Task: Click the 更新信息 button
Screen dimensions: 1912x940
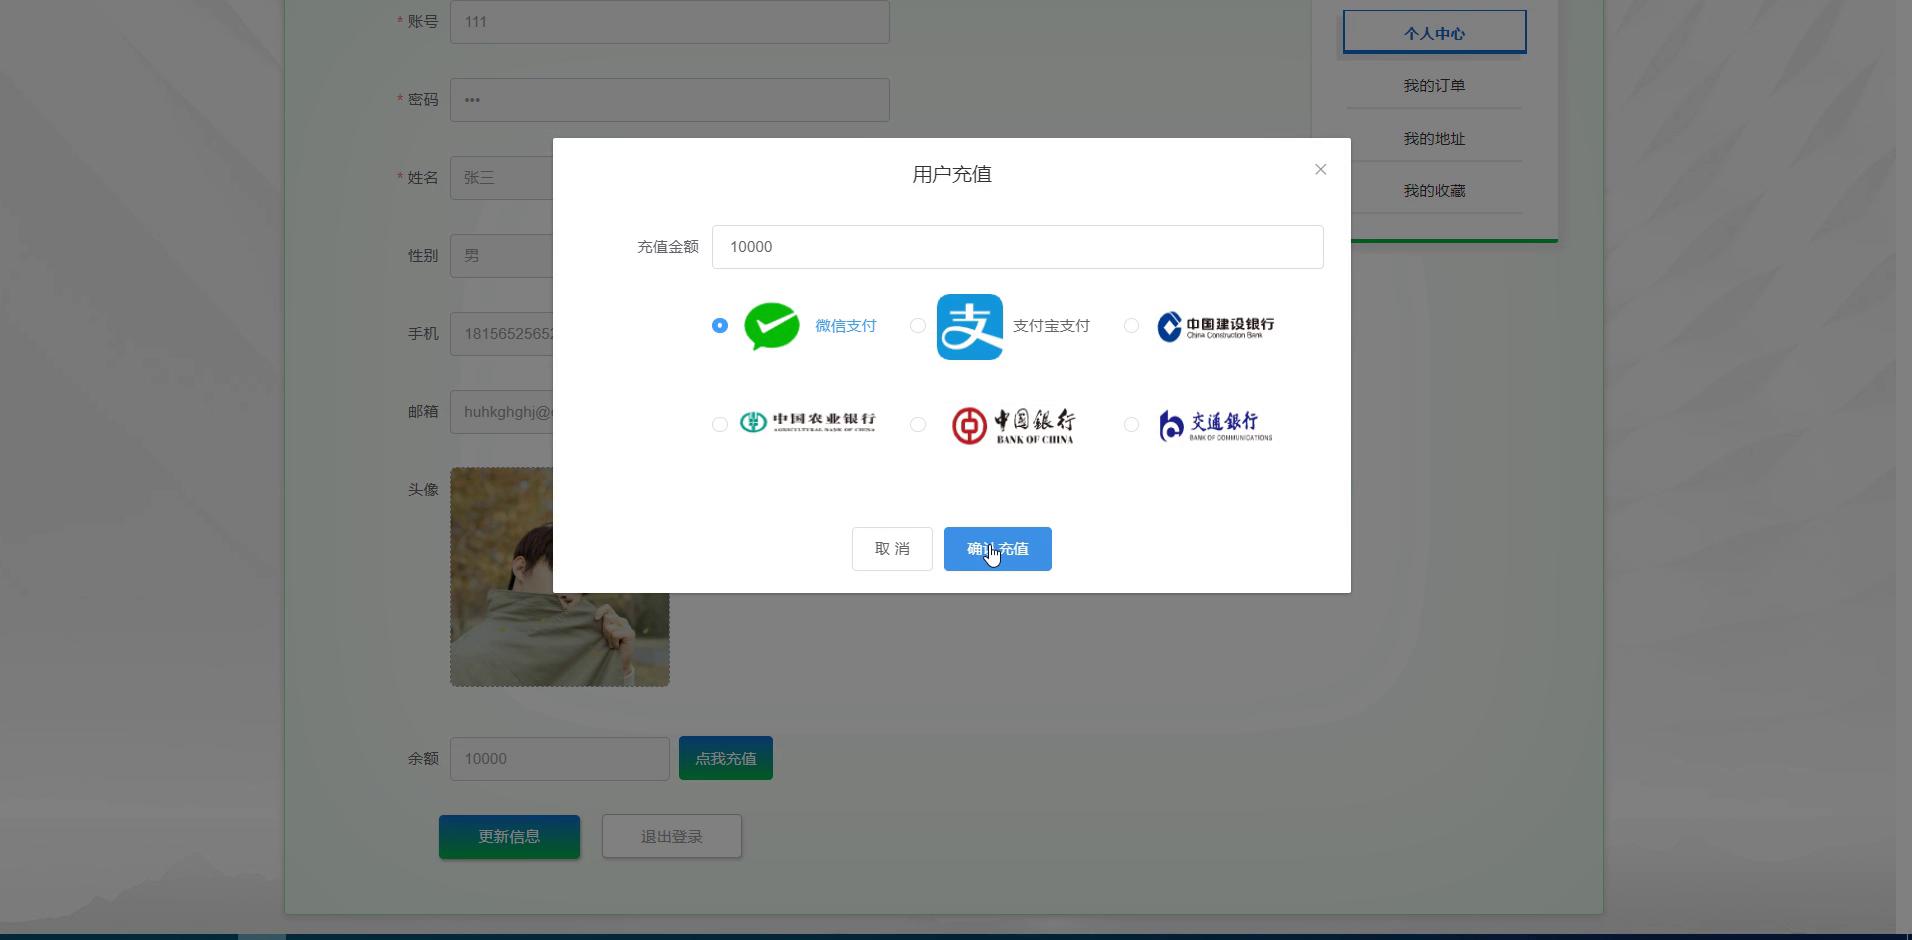Action: tap(509, 837)
